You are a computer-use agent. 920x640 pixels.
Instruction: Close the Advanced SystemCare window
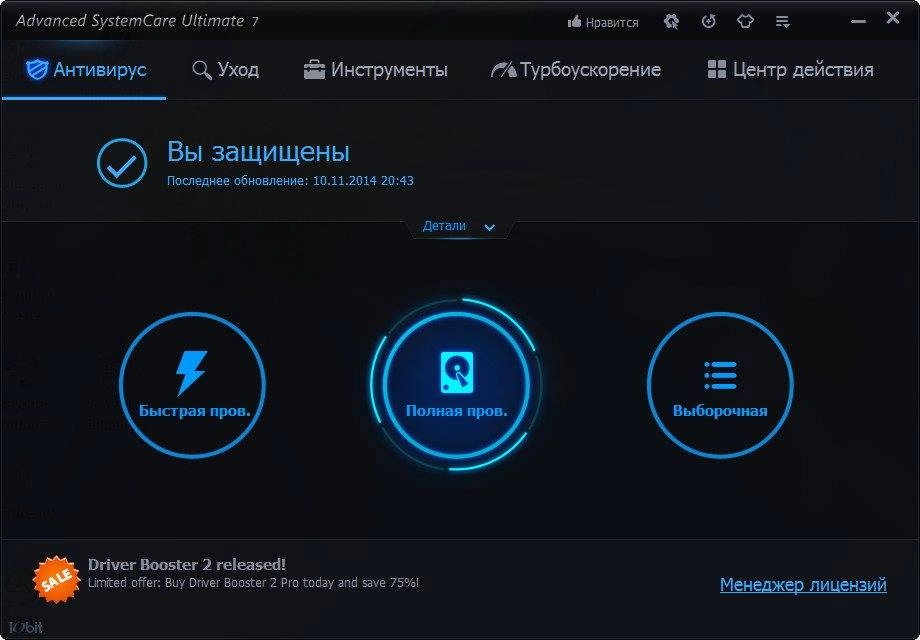click(893, 18)
